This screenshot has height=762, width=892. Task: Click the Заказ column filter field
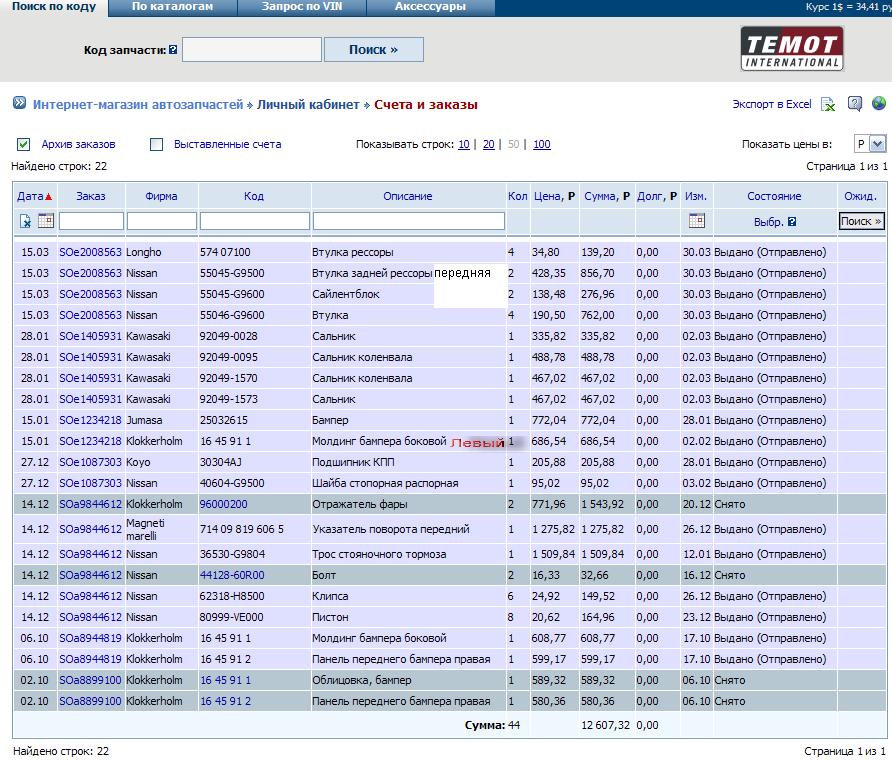coord(91,221)
